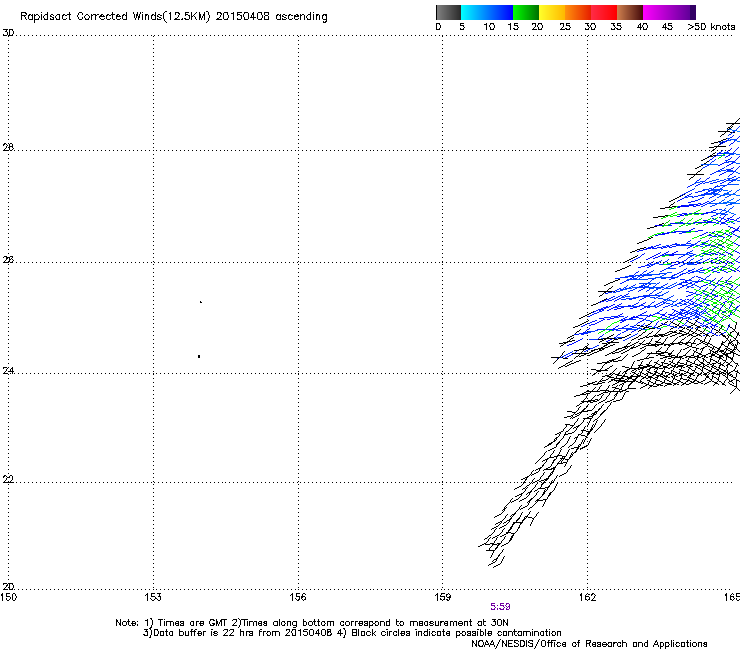Image resolution: width=740 pixels, height=650 pixels.
Task: Click the '>50 knots' legend label
Action: (x=711, y=27)
